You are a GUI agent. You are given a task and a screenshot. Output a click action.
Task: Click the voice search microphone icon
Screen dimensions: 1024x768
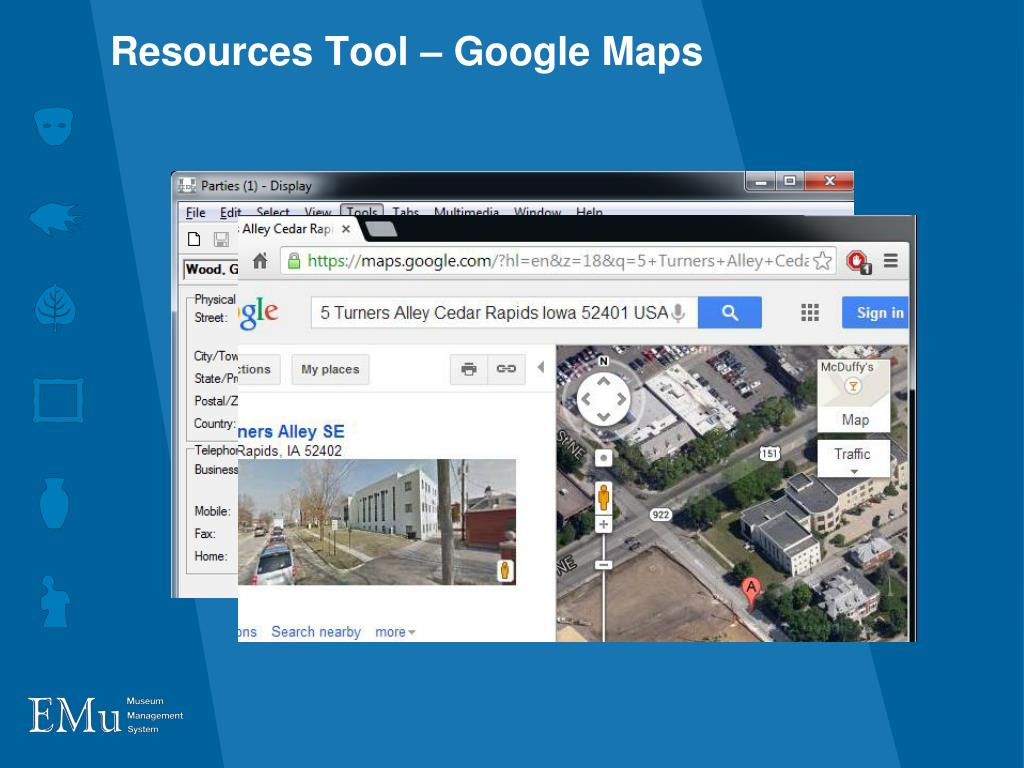(x=679, y=313)
